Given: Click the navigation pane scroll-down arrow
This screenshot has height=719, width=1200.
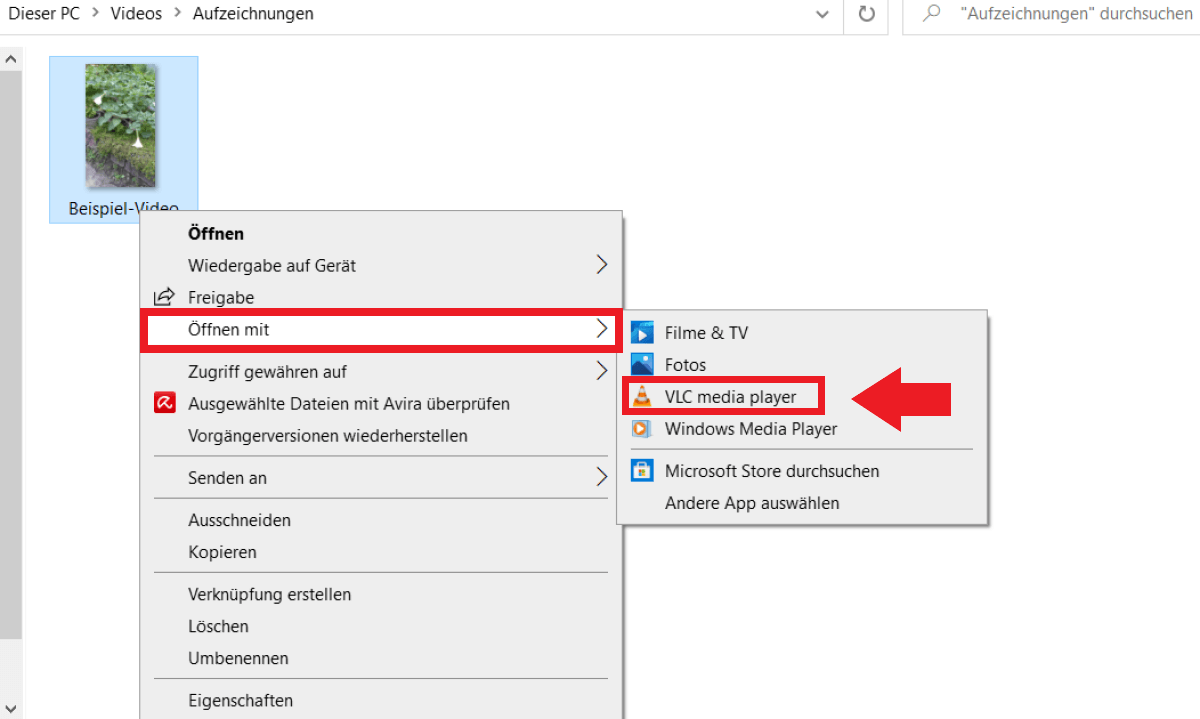Looking at the screenshot, I should [11, 707].
